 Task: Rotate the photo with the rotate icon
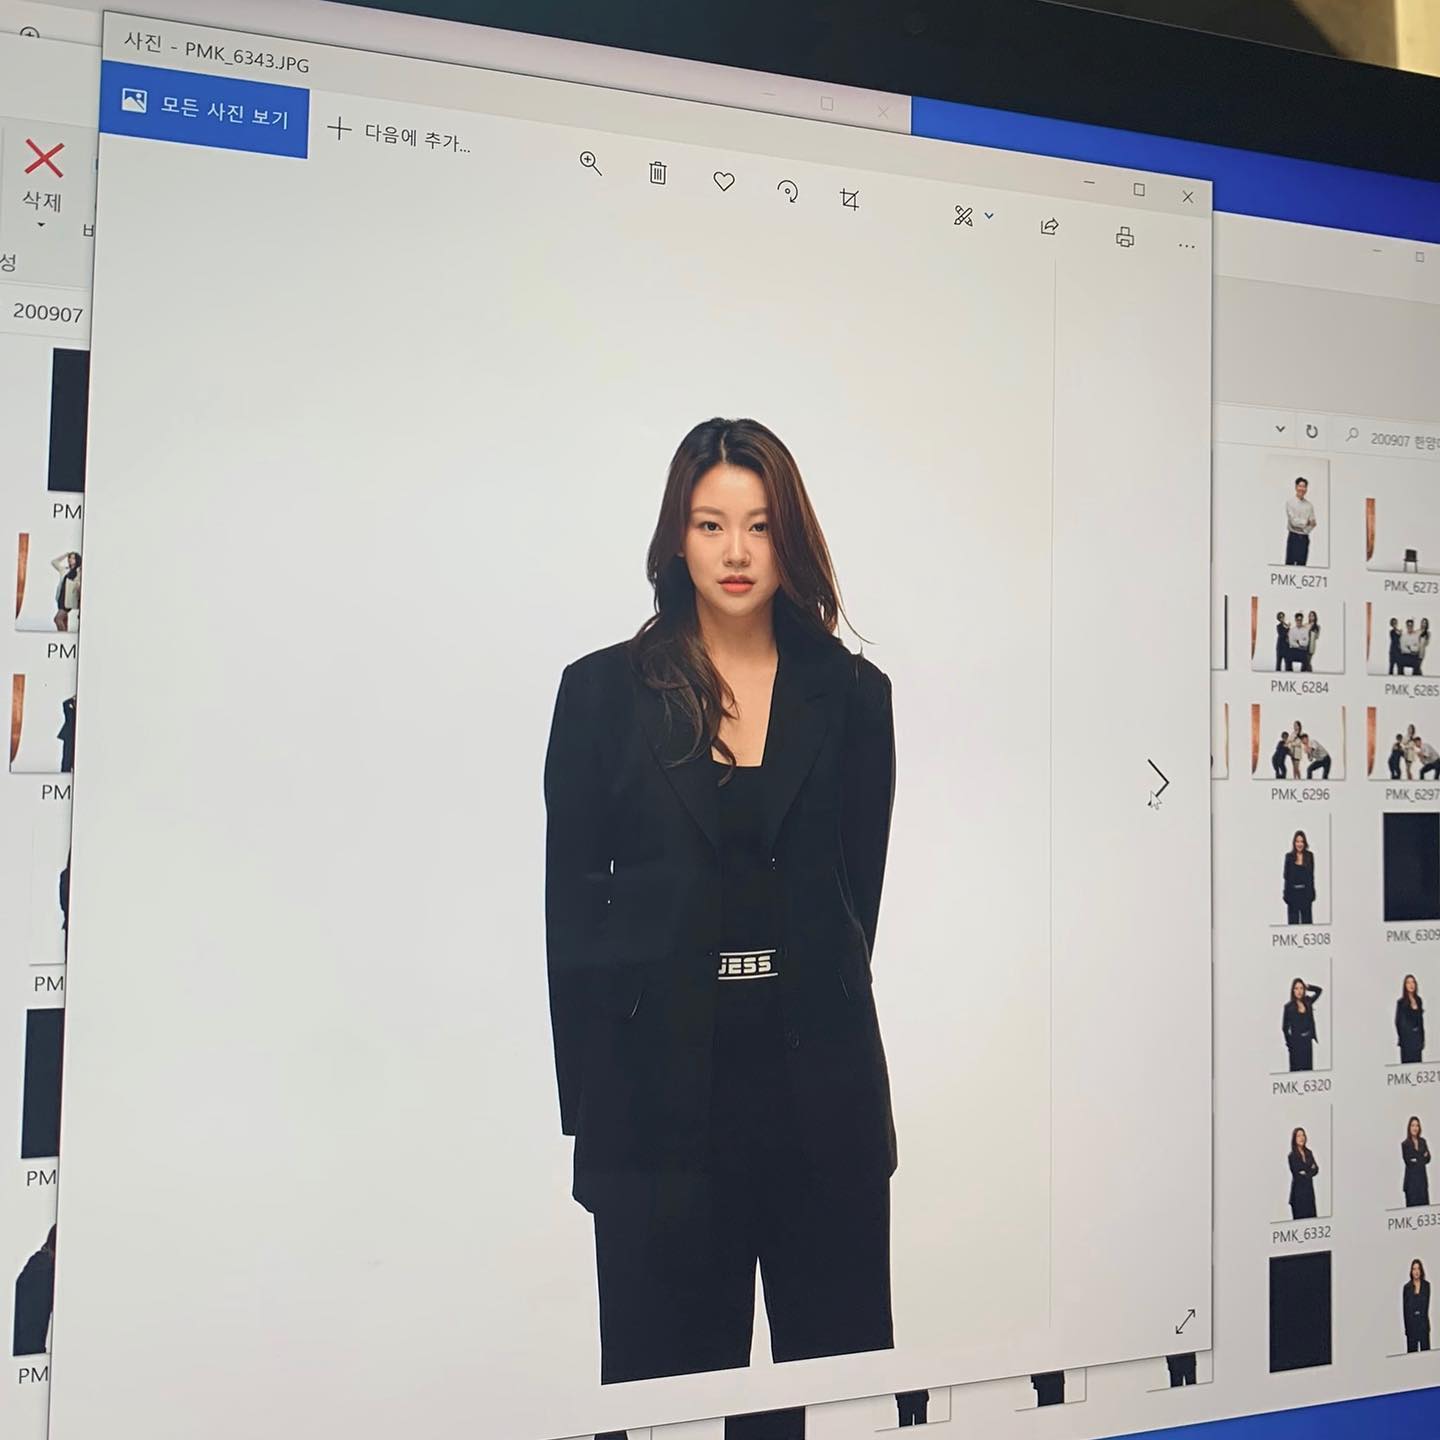(788, 191)
